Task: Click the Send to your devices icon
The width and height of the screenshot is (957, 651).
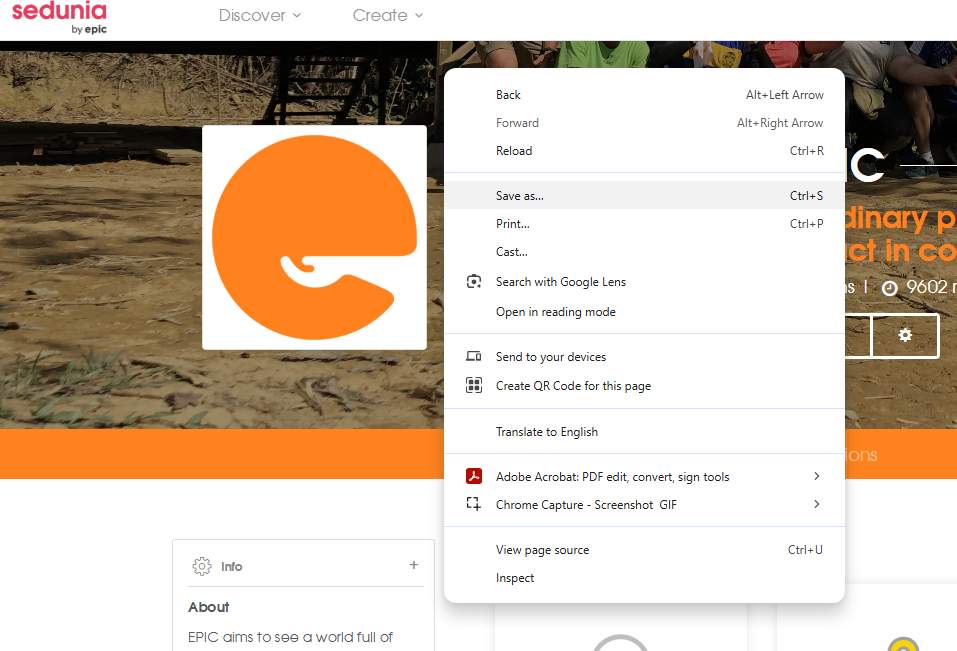Action: click(x=474, y=357)
